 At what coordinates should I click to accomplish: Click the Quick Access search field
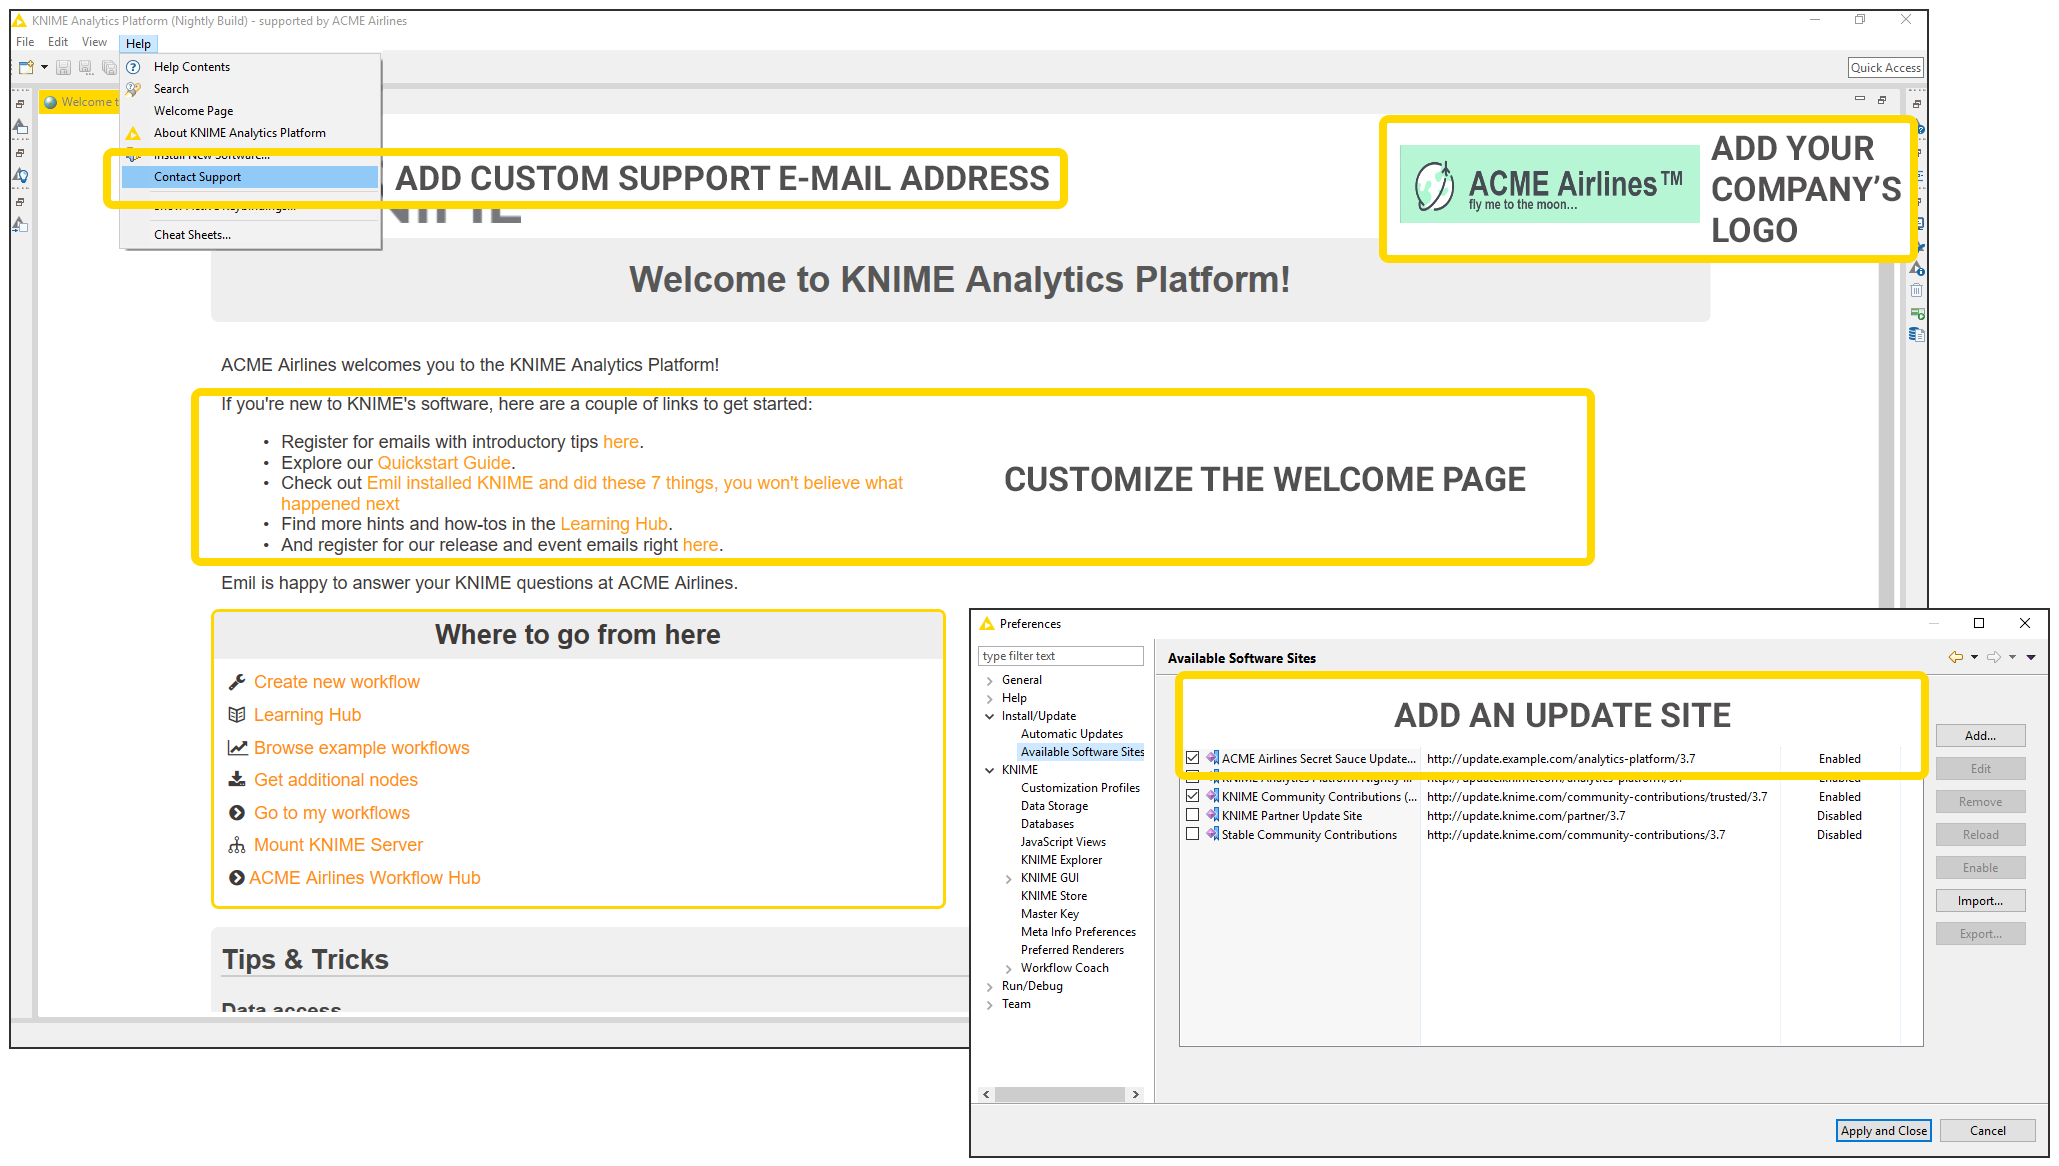(1885, 68)
